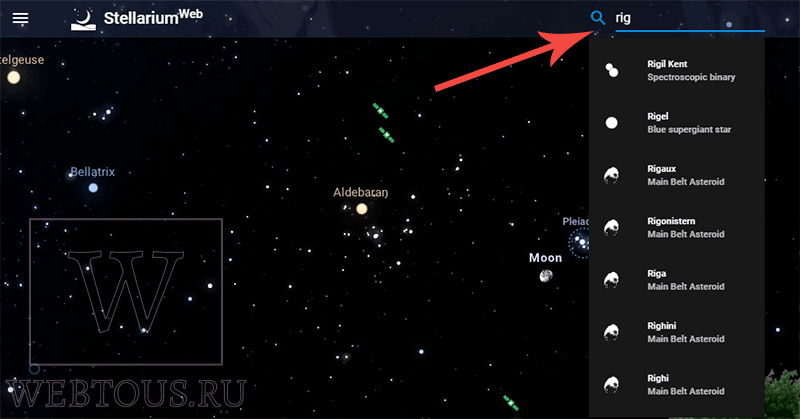Select the bottom green satellite icon
The width and height of the screenshot is (800, 419).
511,403
